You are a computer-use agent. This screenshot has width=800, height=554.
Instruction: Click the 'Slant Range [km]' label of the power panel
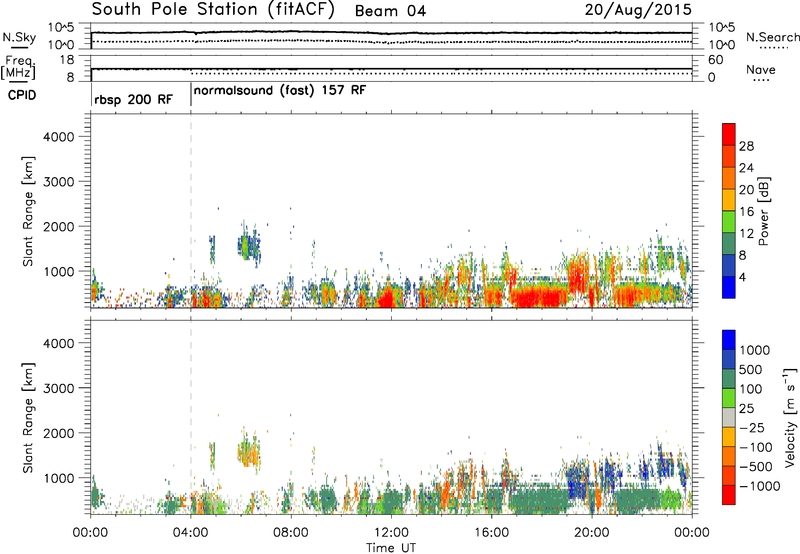[x=28, y=211]
